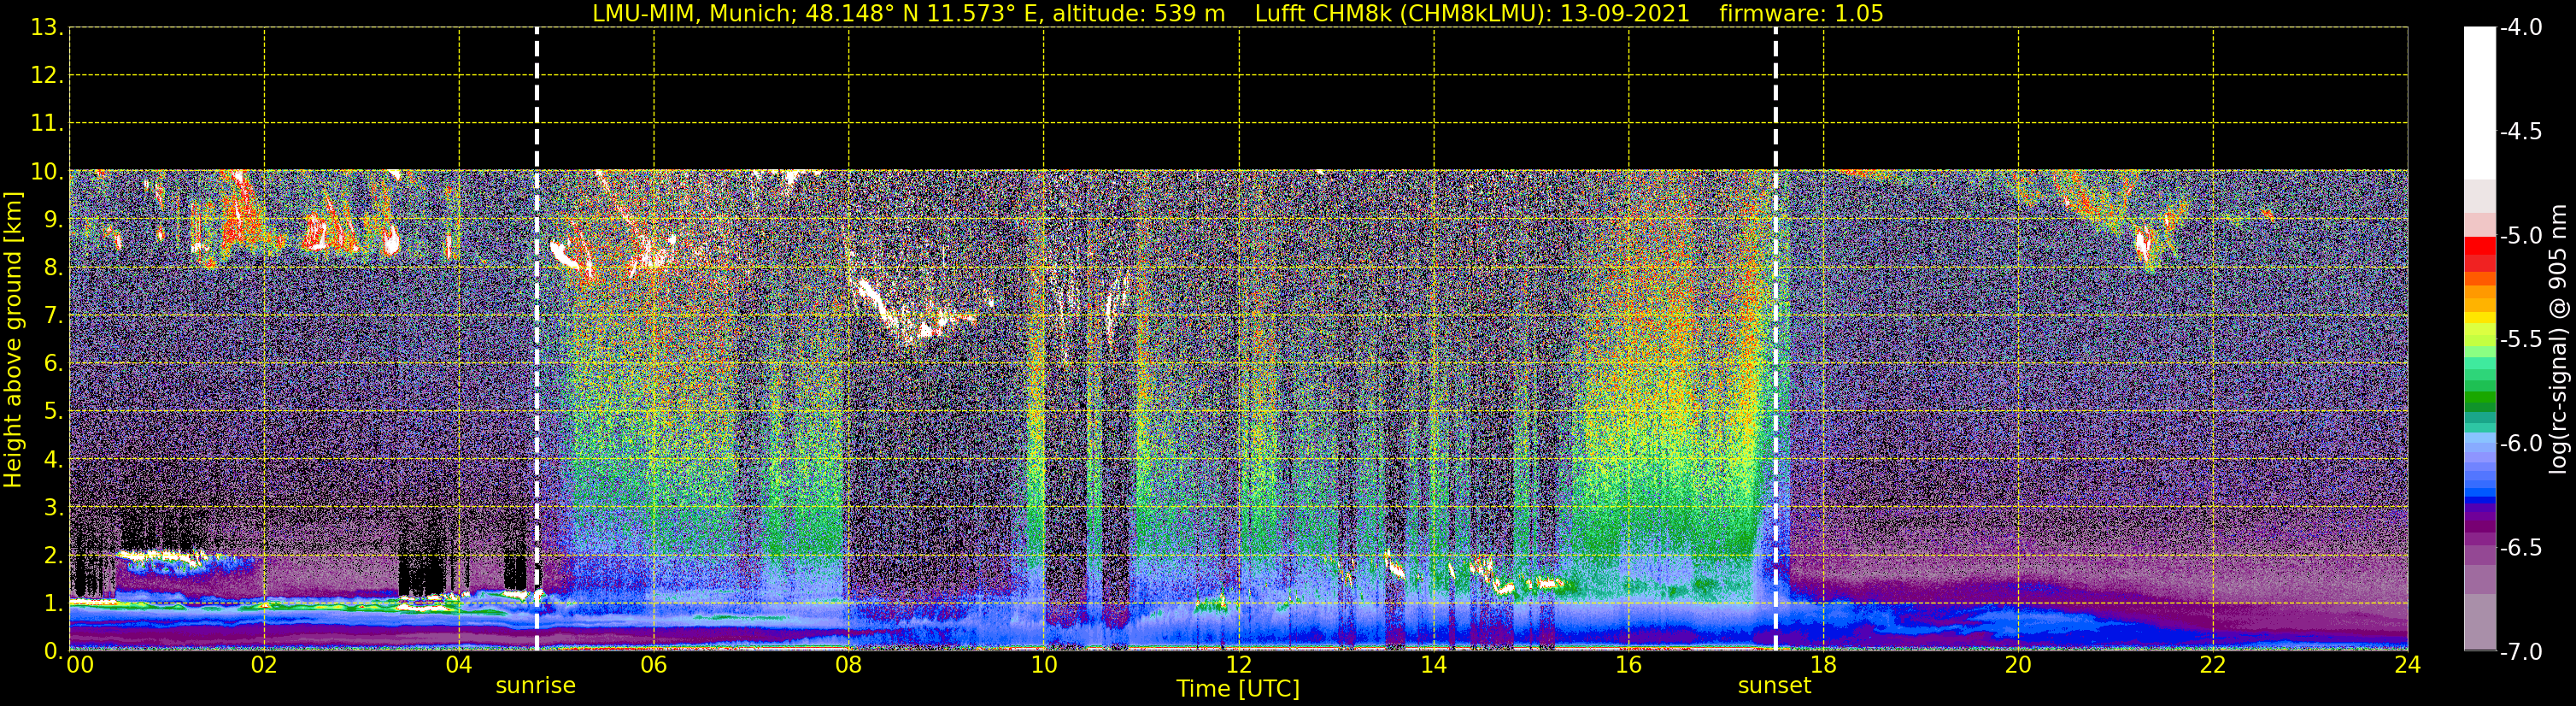Click the colorbar tick label '-6.0'
Screen dimensions: 2576x706
coord(2520,443)
